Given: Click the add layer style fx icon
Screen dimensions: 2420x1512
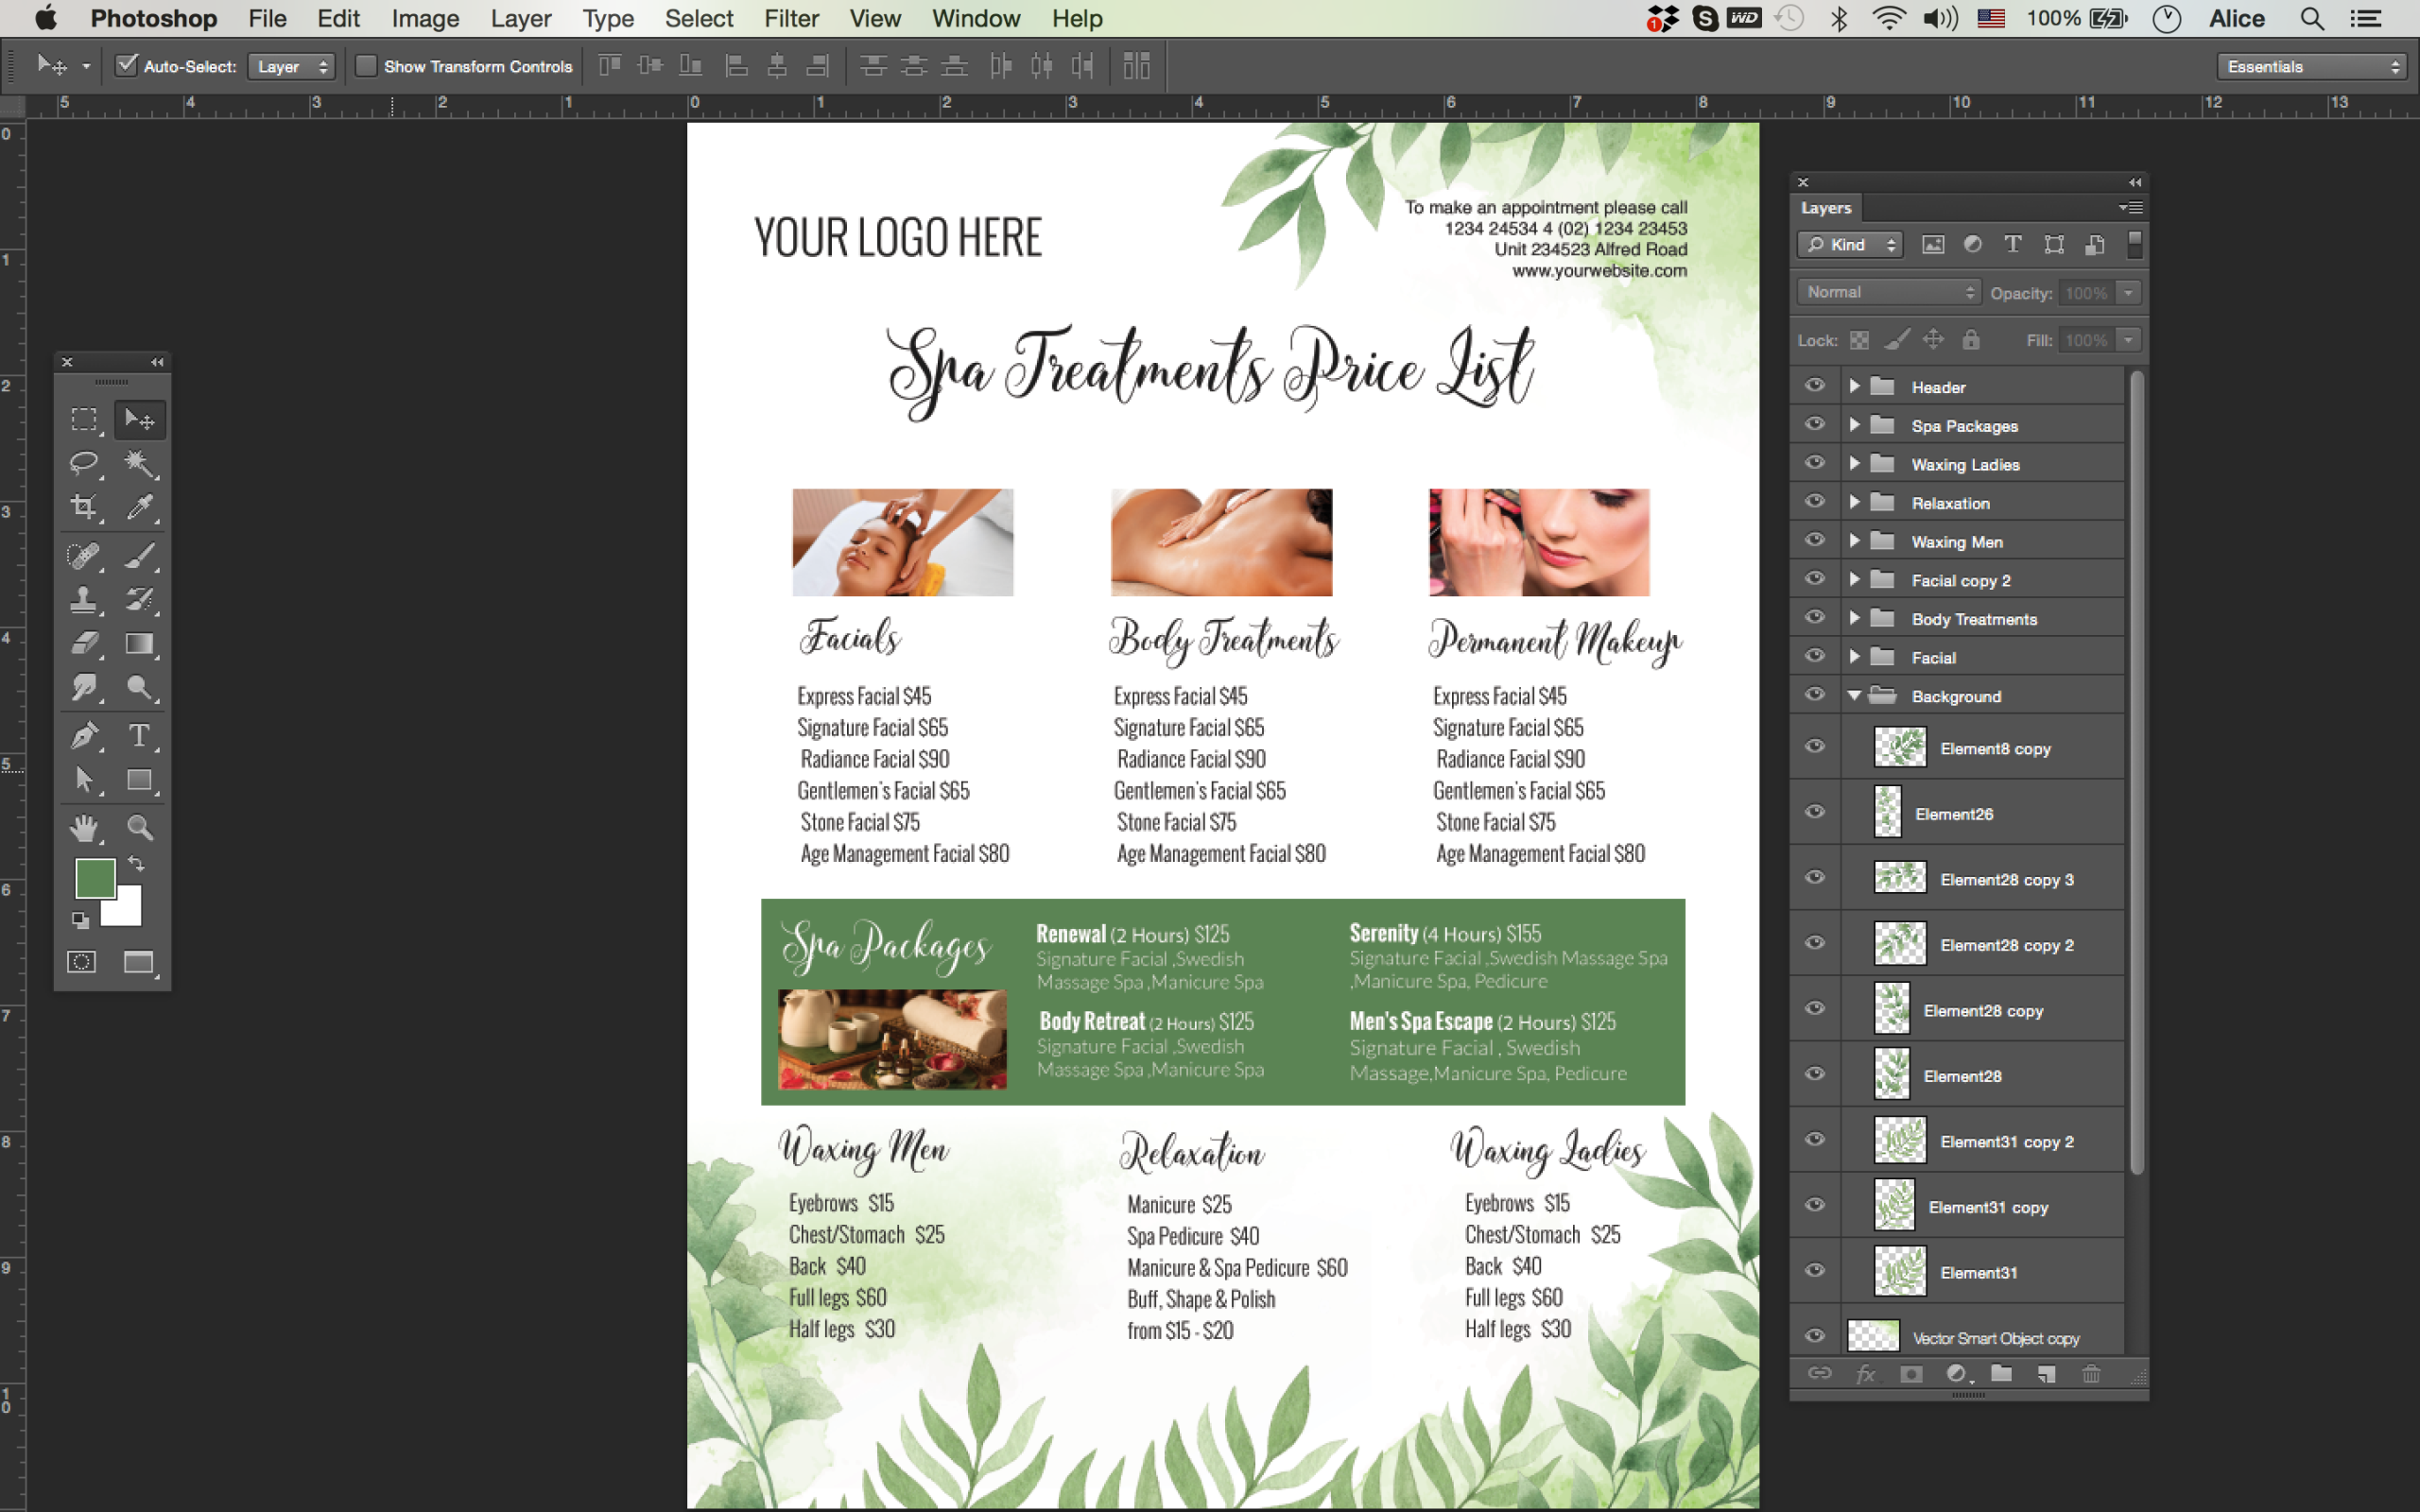Looking at the screenshot, I should pos(1866,1374).
